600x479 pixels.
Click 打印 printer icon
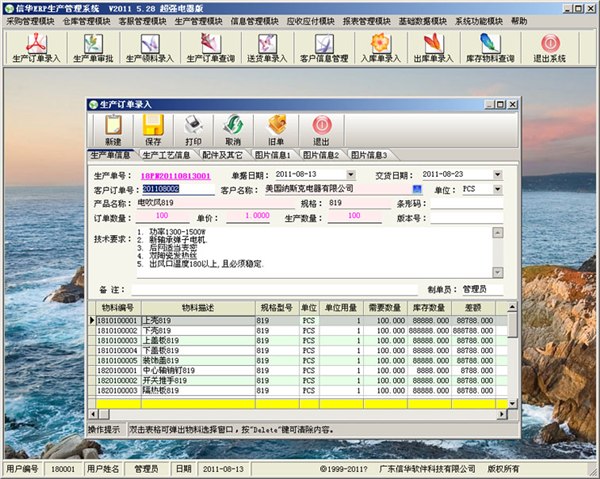coord(194,130)
